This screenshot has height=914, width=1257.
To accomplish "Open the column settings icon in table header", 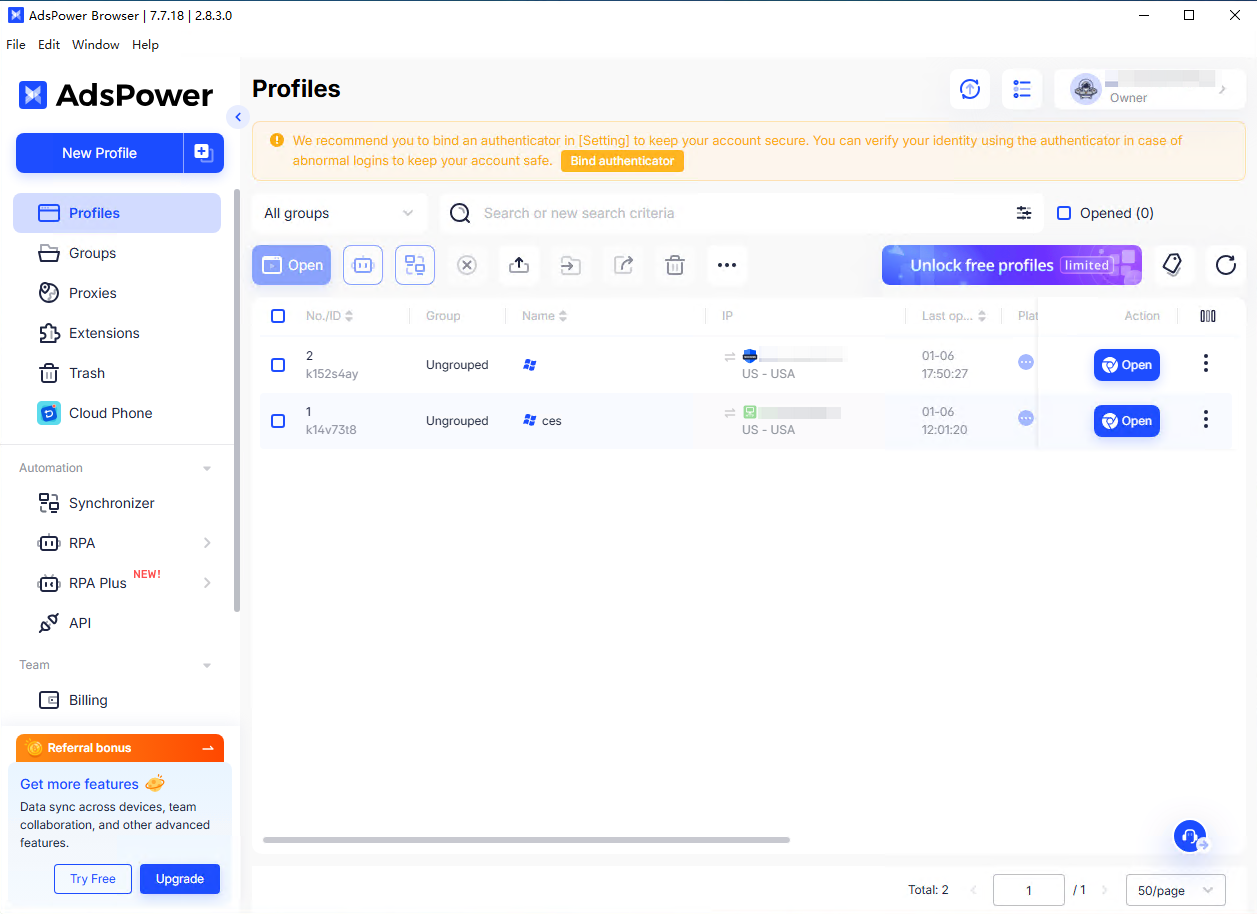I will click(1208, 316).
